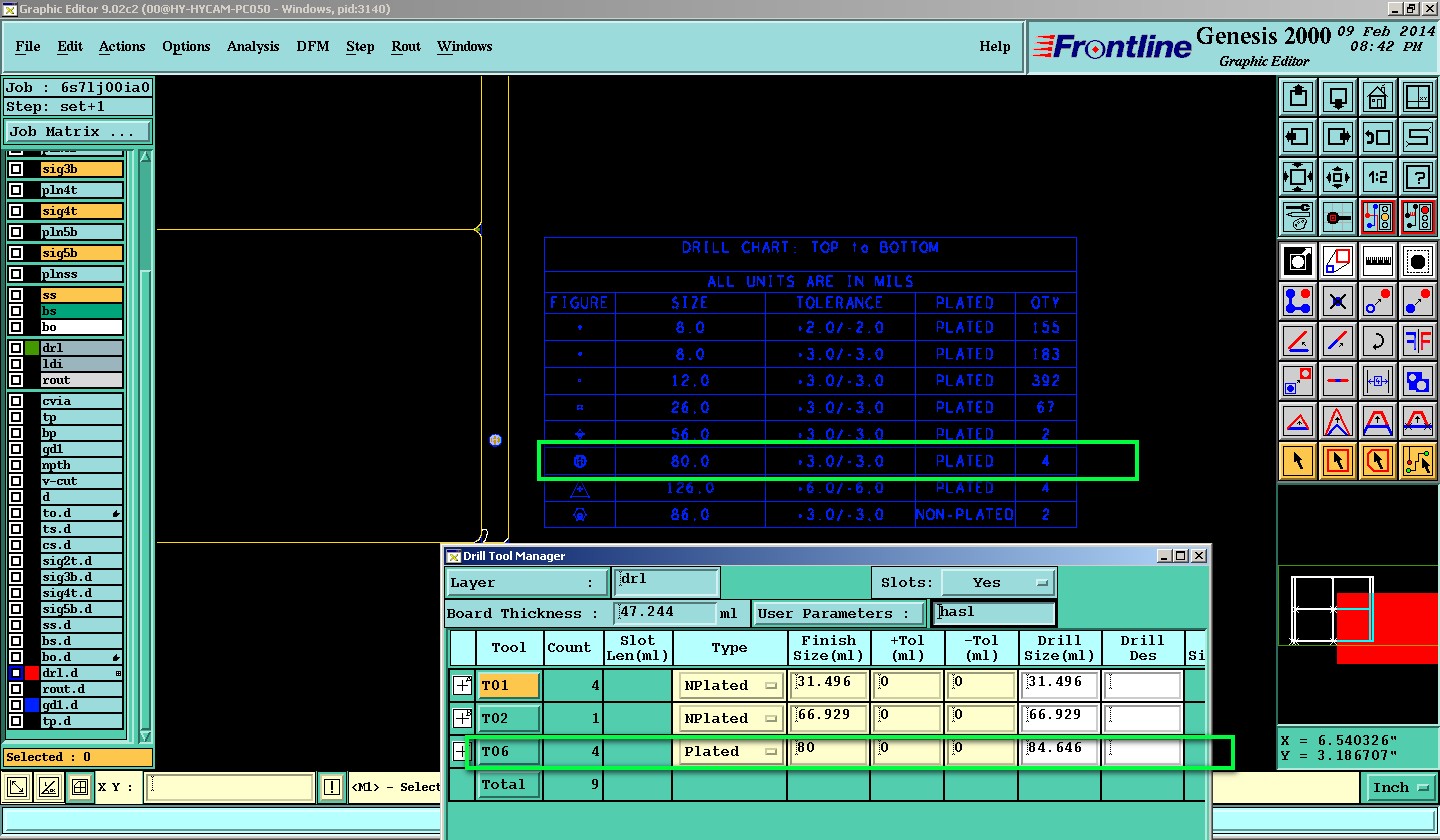Click the question mark help icon

pyautogui.click(x=1417, y=177)
